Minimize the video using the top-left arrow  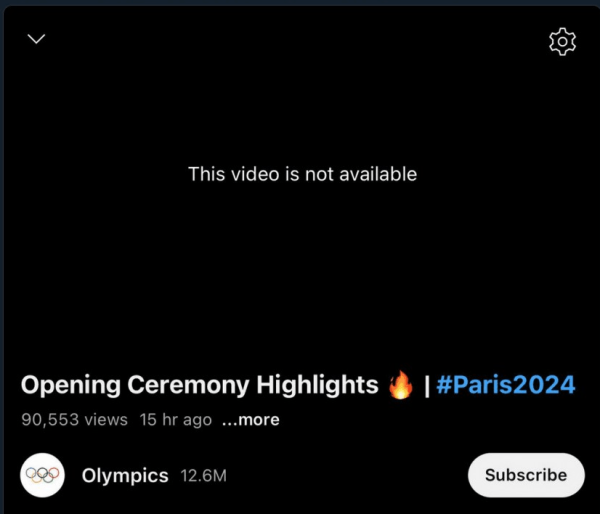(x=36, y=39)
